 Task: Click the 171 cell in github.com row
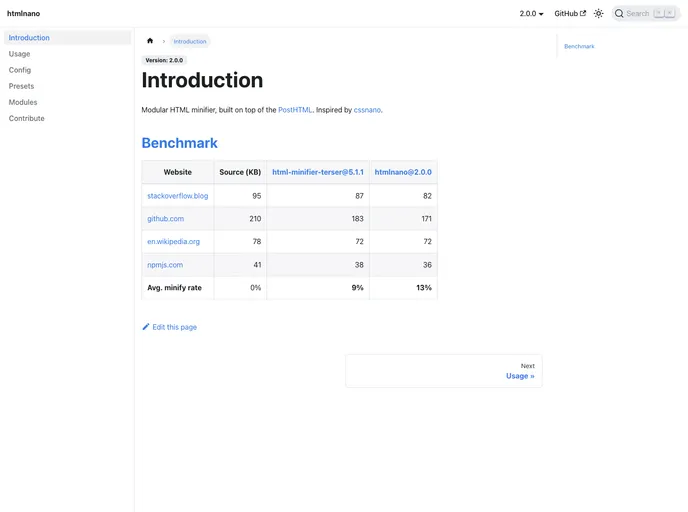pyautogui.click(x=403, y=218)
